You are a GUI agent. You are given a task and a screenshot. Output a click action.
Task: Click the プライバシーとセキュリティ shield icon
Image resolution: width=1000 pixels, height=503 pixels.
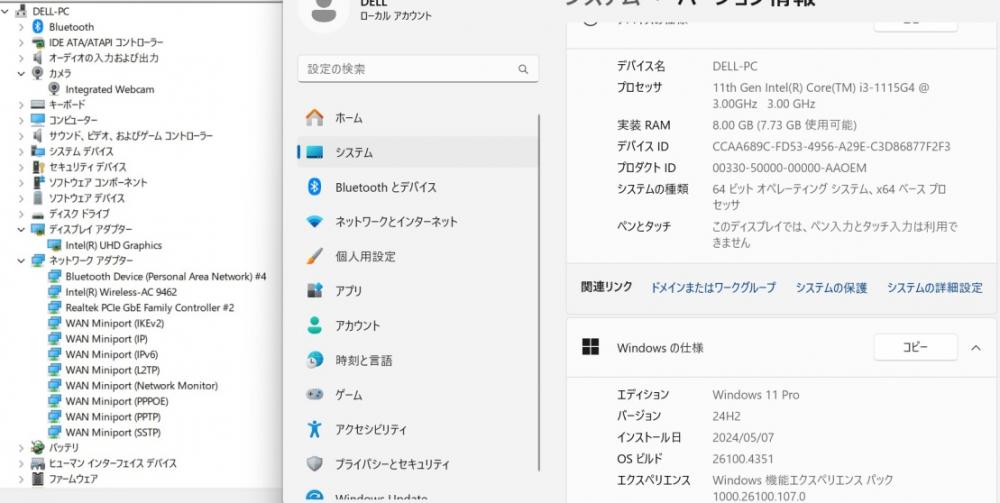pyautogui.click(x=314, y=464)
